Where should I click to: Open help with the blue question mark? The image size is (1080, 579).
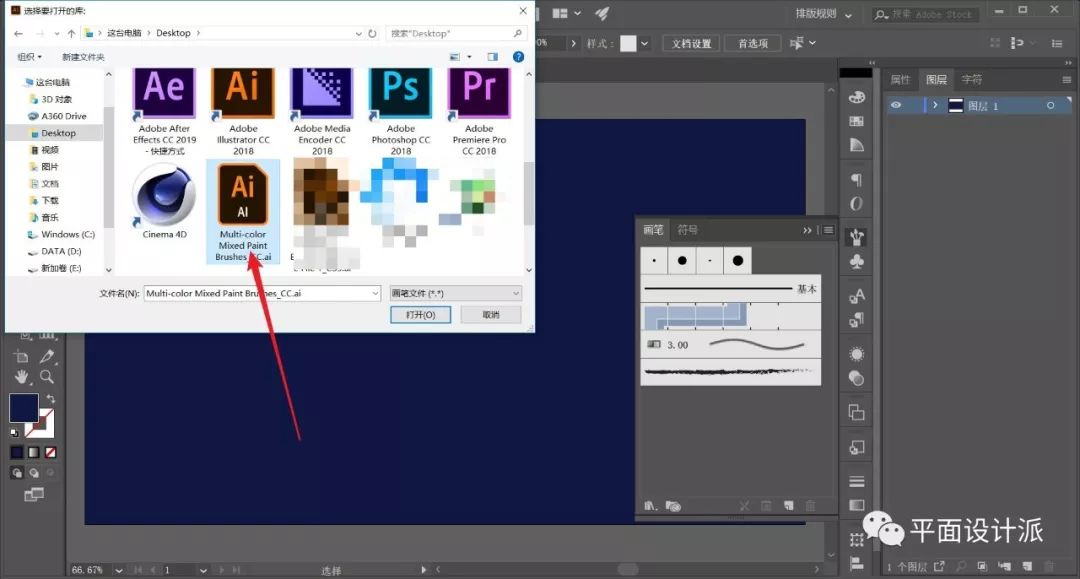coord(519,56)
